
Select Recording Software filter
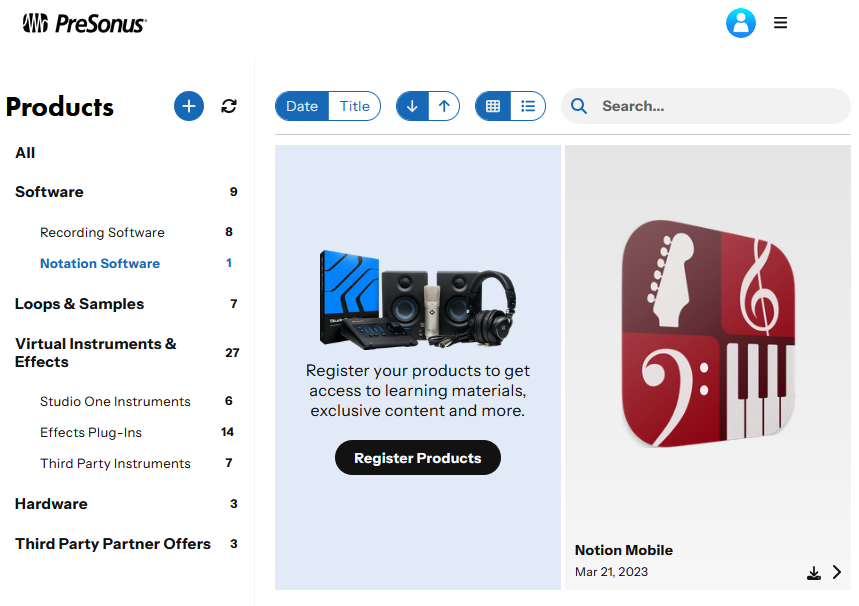pyautogui.click(x=102, y=232)
